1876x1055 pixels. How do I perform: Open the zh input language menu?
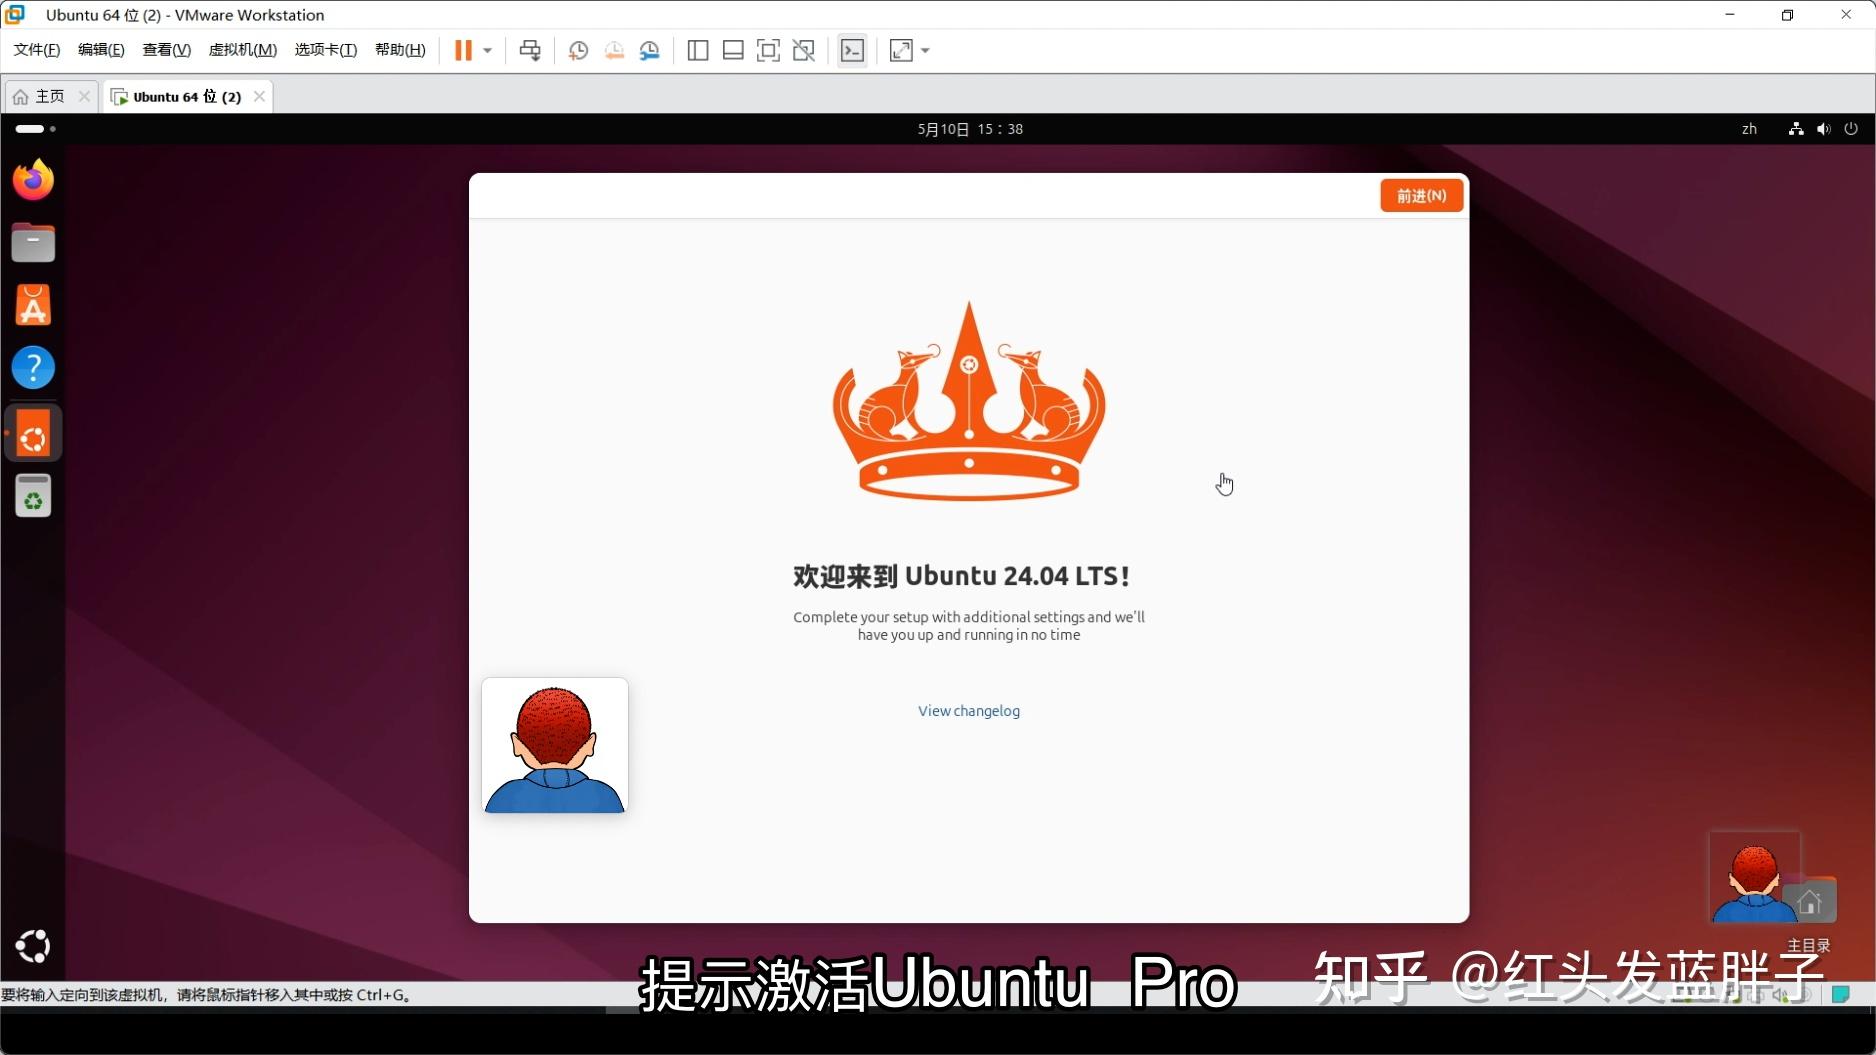[1749, 128]
